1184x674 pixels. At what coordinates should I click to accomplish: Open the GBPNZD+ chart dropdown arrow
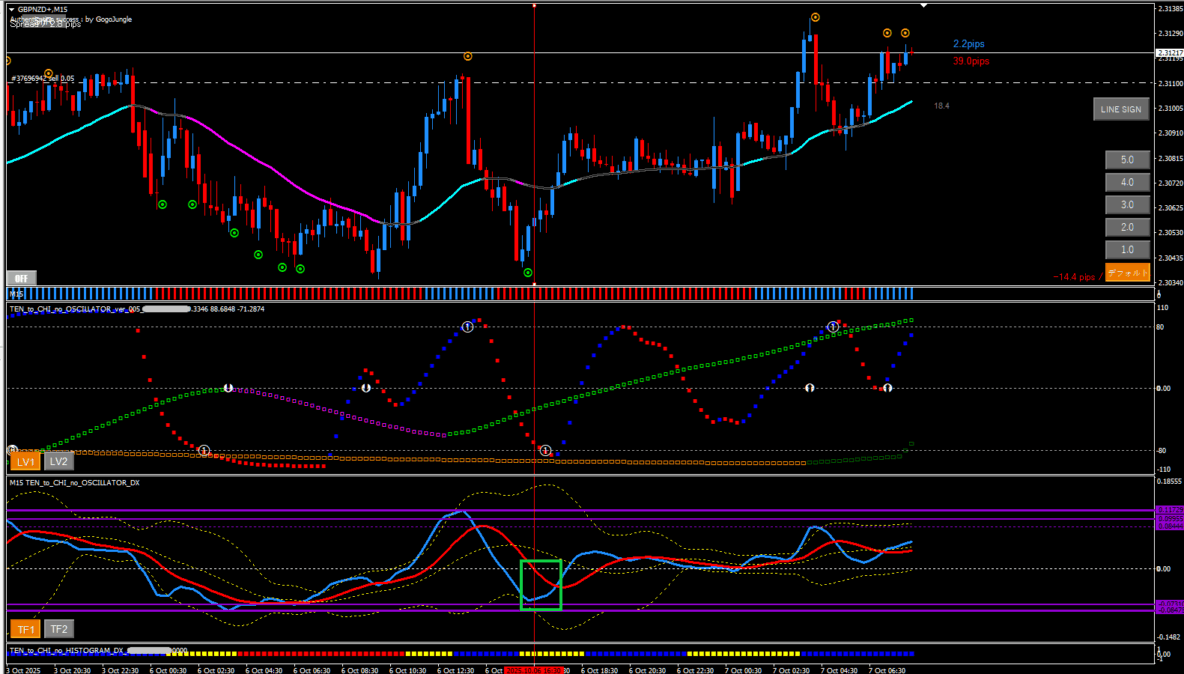point(11,9)
